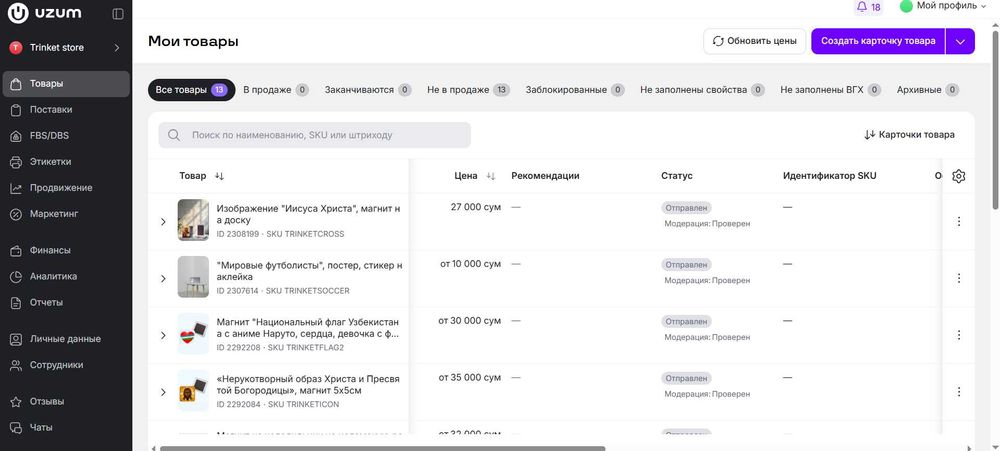The image size is (1000, 451).
Task: Open product Магнит "Национальный флаг Узбекистана
Action: (x=308, y=328)
